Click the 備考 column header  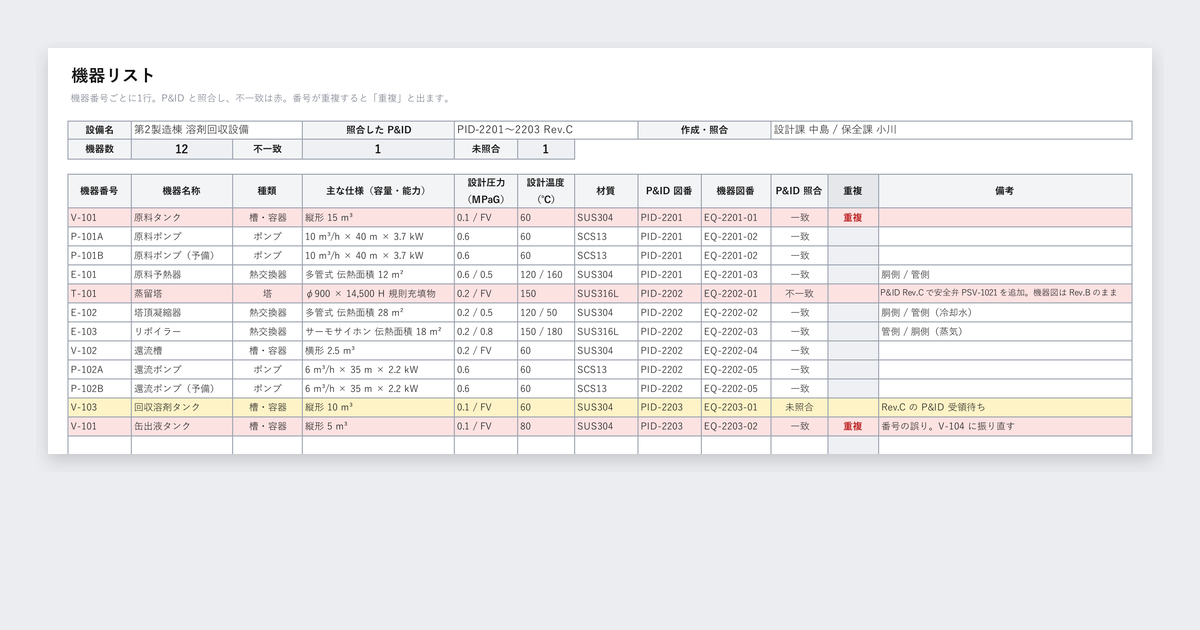pyautogui.click(x=1005, y=191)
